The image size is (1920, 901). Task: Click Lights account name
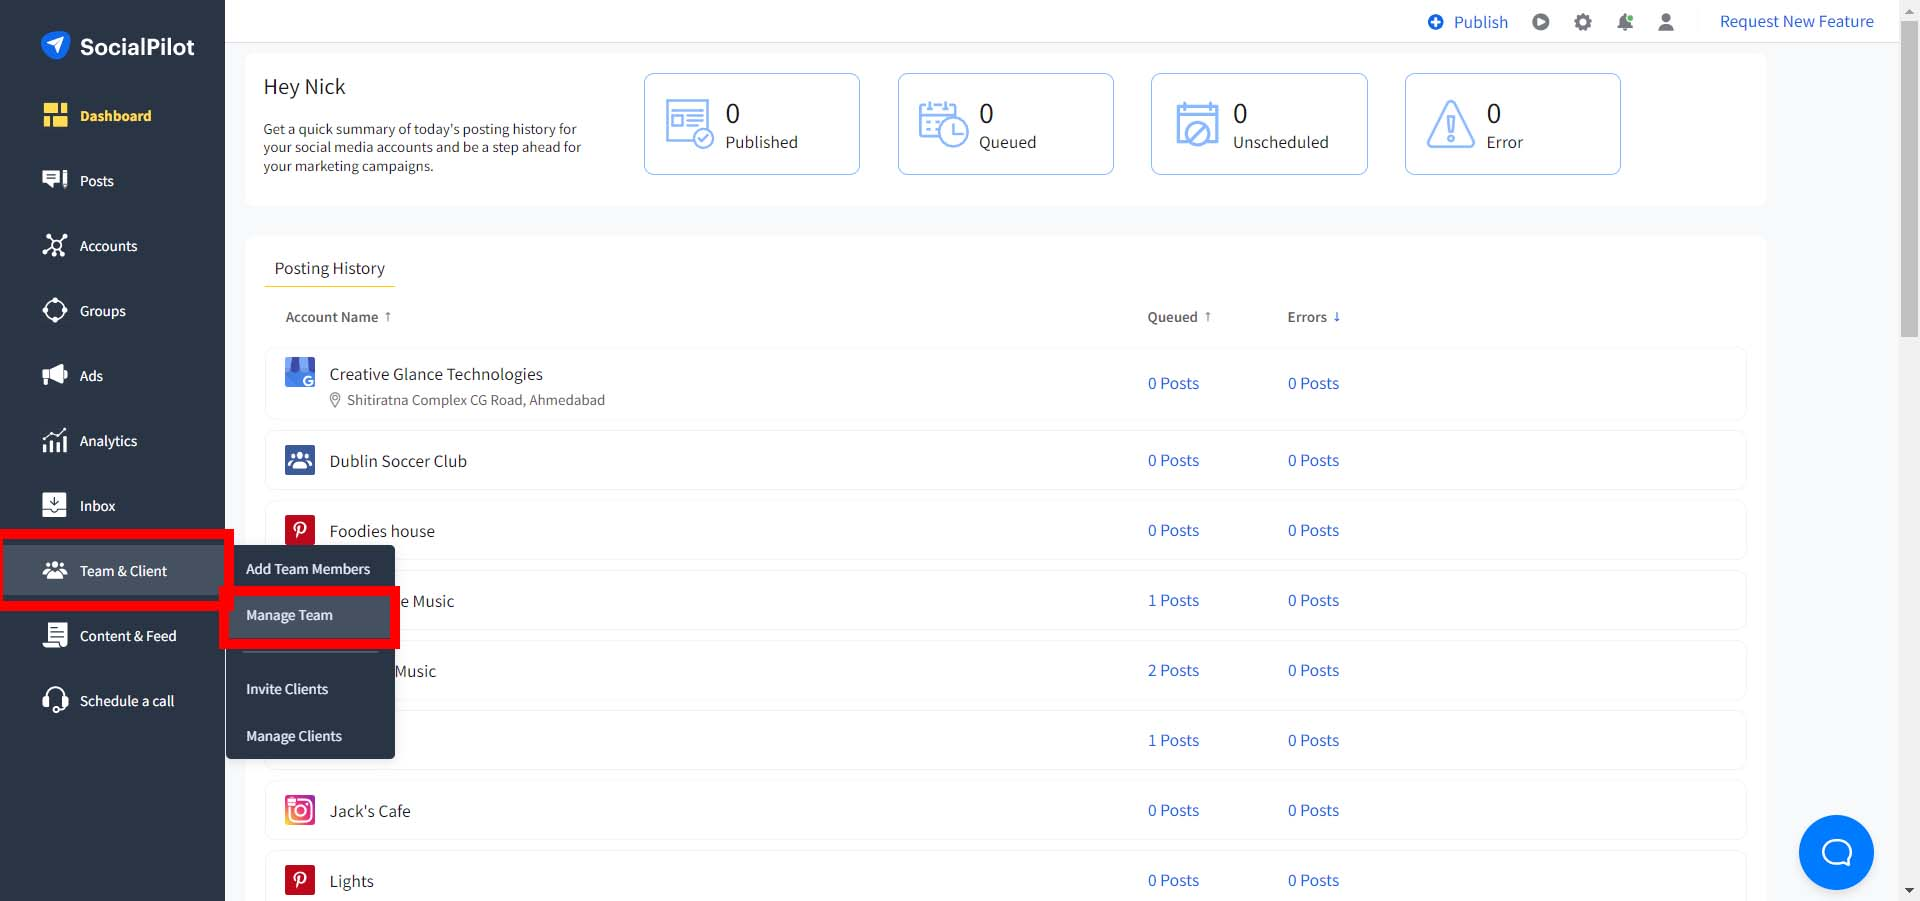point(351,881)
